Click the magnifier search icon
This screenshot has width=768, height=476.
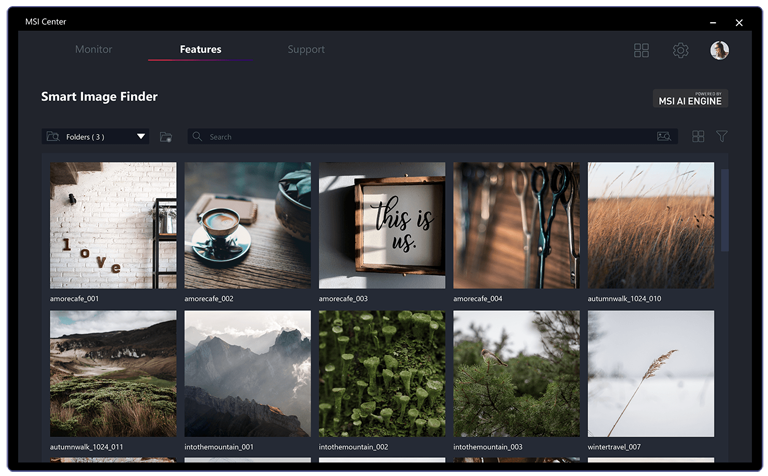click(x=197, y=136)
